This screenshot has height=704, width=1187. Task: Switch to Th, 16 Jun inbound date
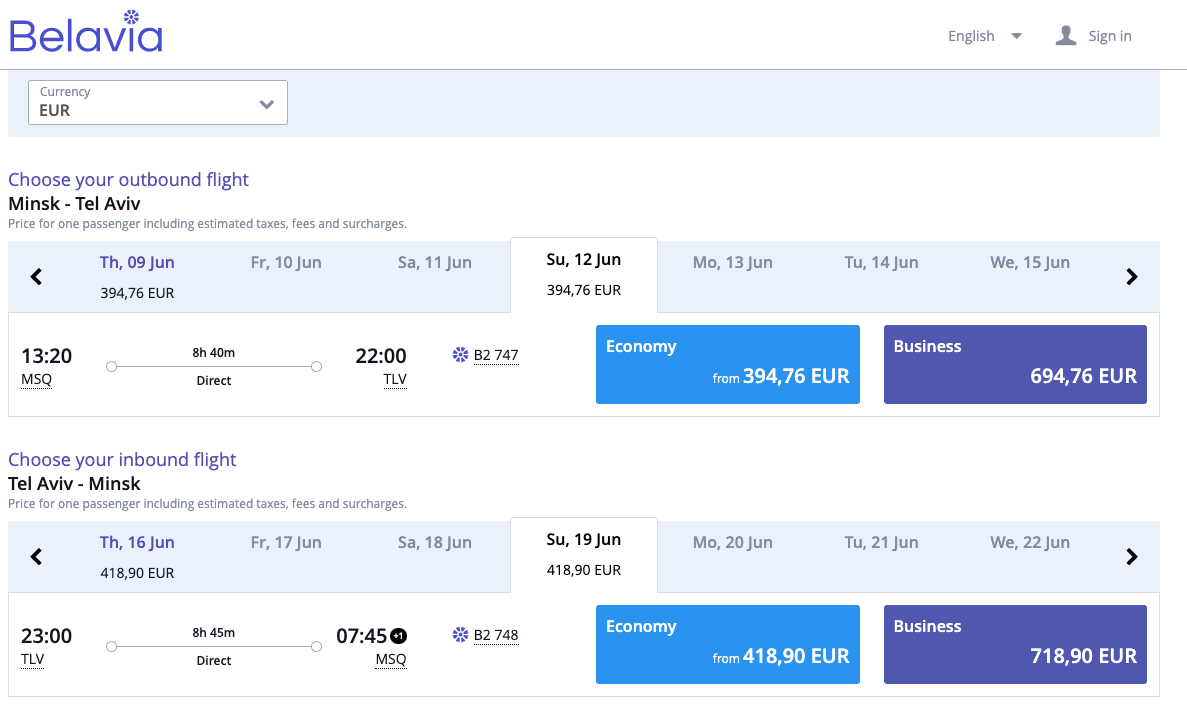point(137,556)
